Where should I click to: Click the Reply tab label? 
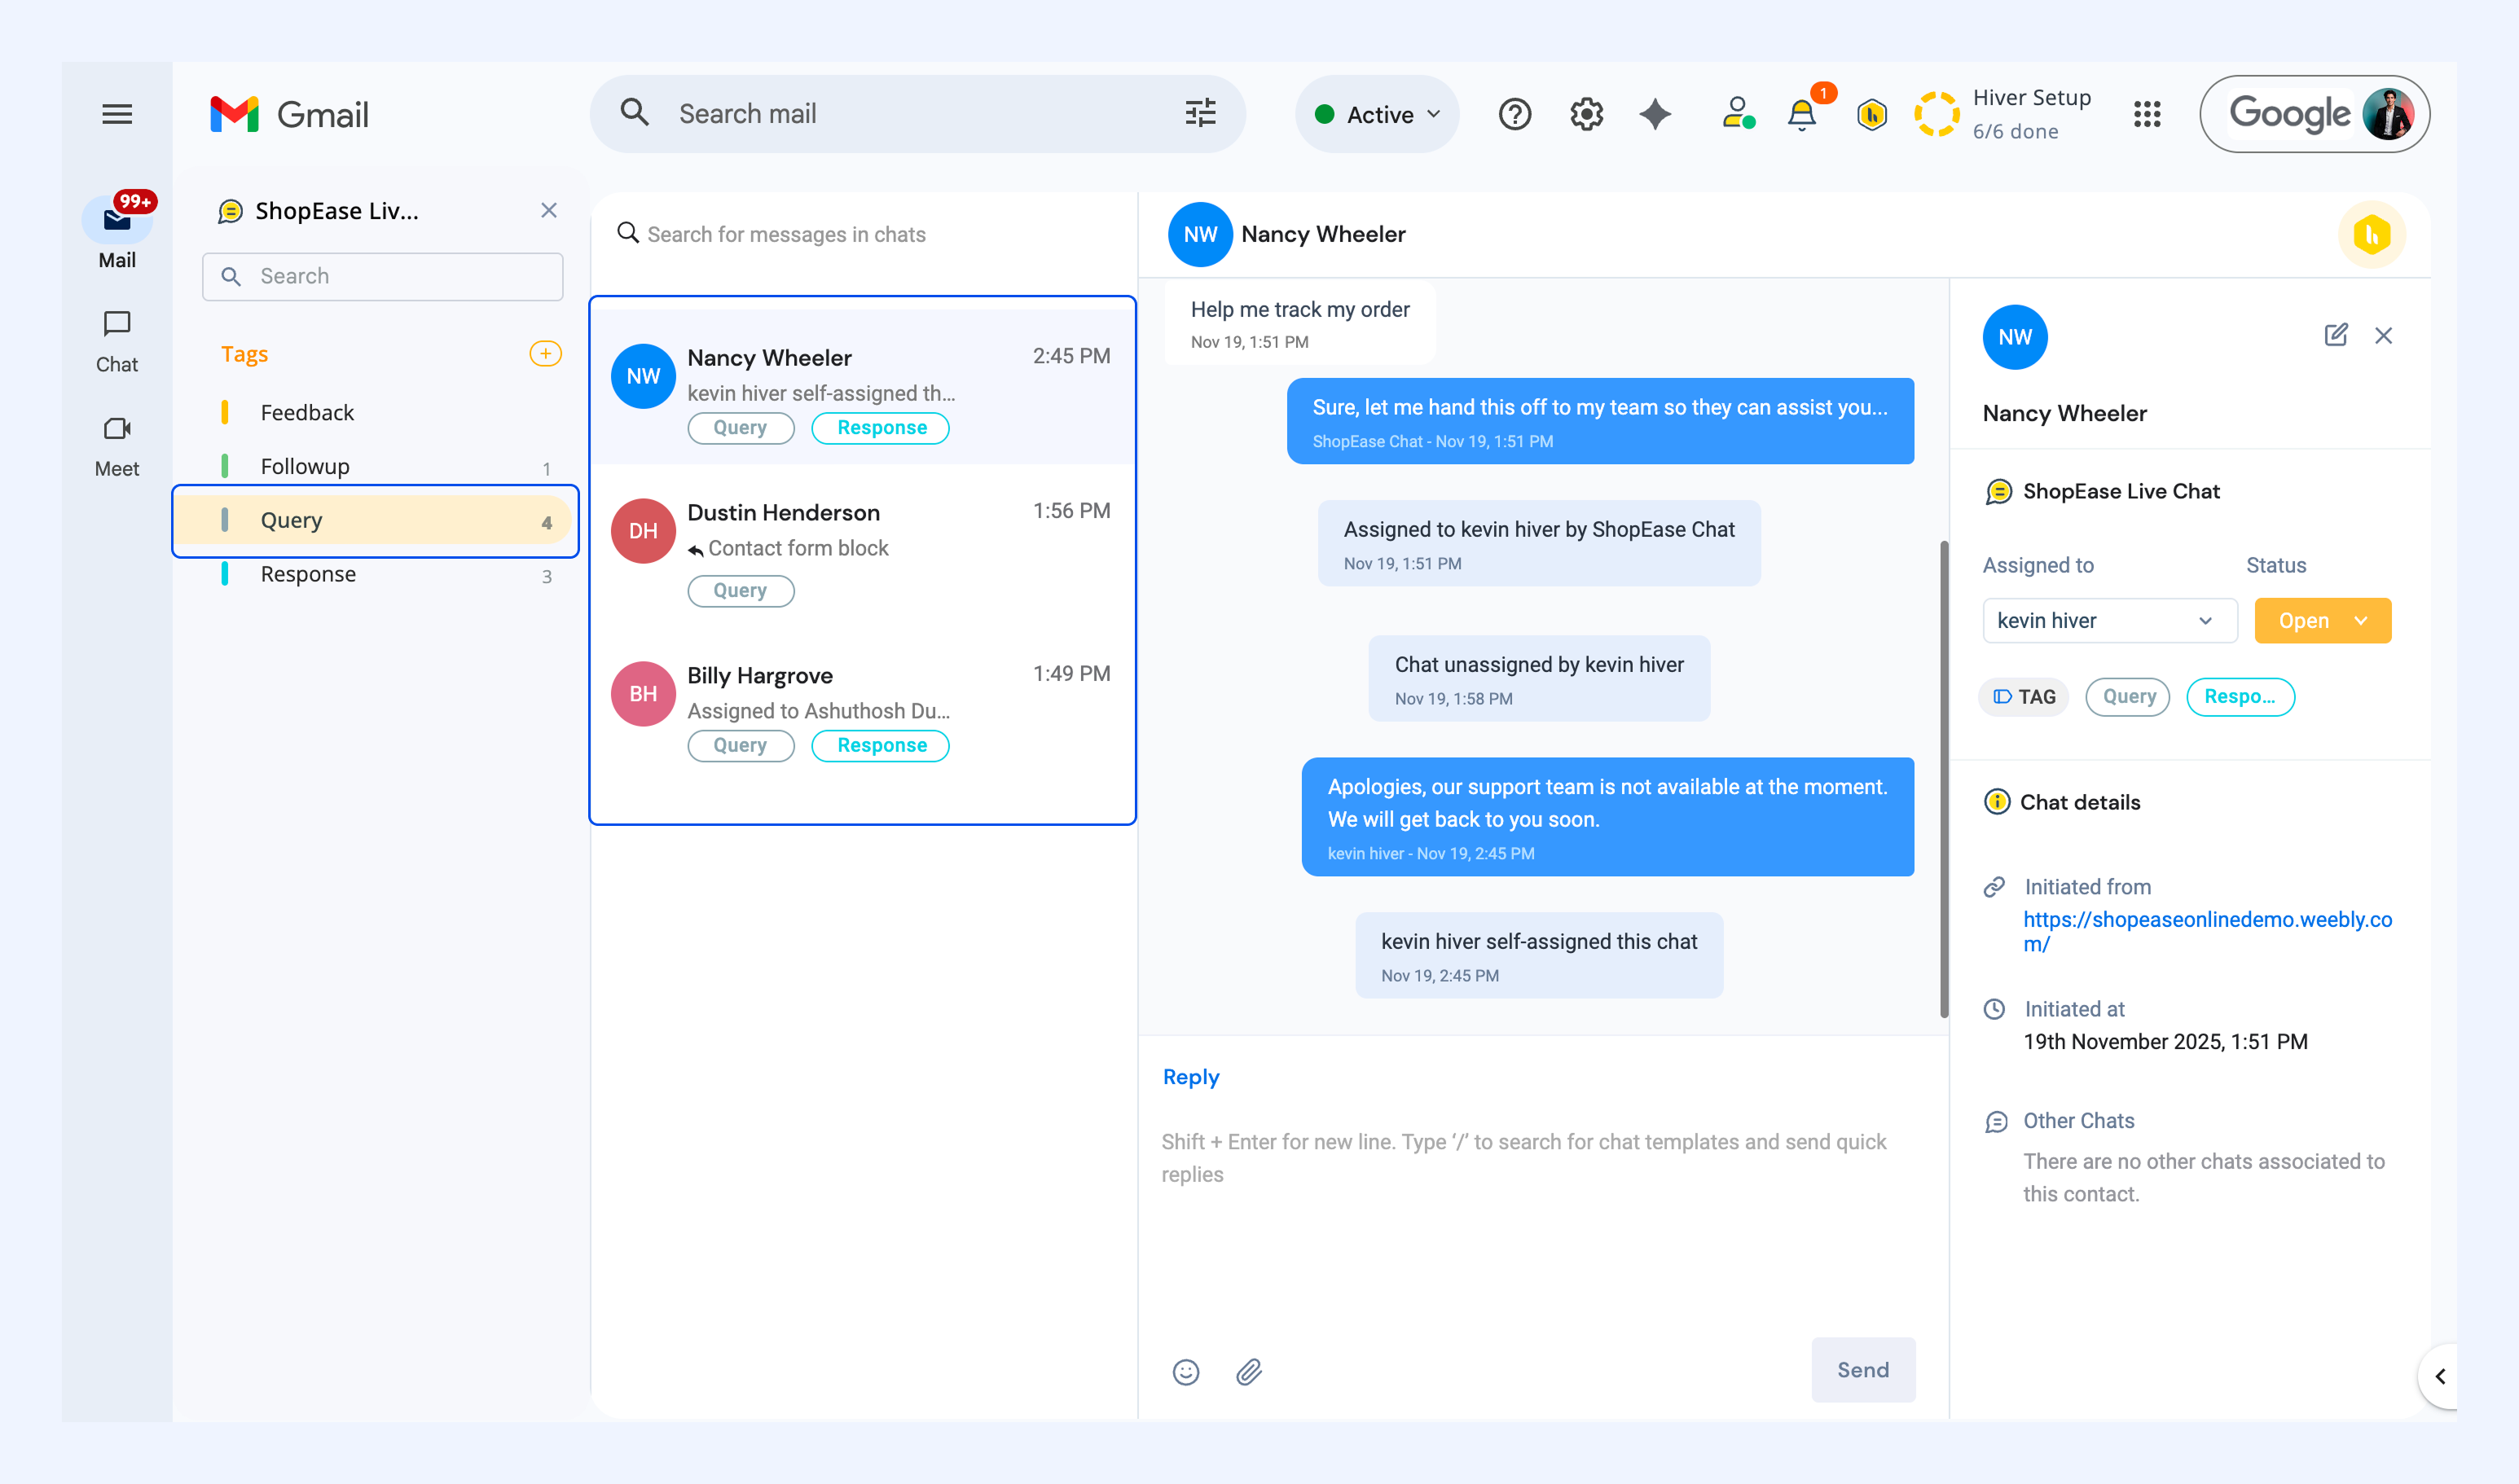click(1190, 1077)
